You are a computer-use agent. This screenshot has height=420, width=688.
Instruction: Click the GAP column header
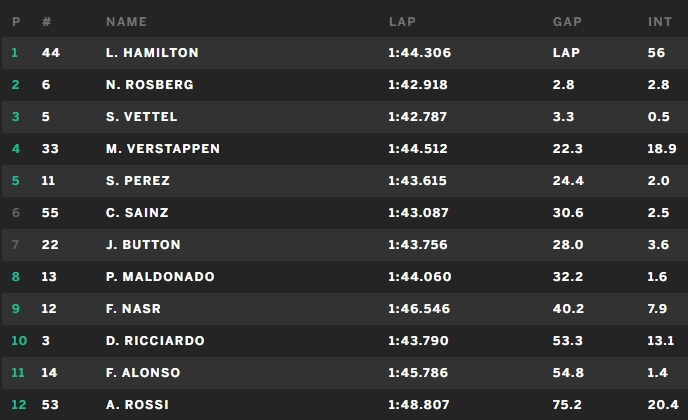pyautogui.click(x=567, y=21)
